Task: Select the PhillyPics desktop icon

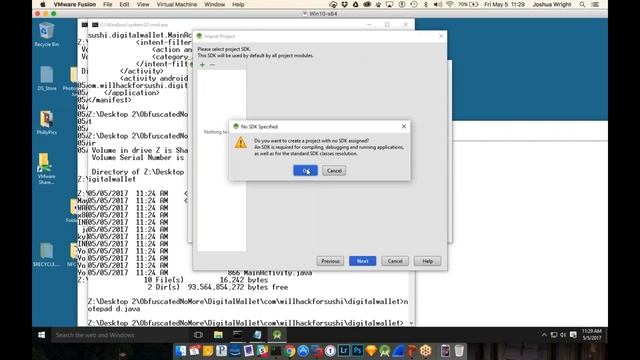Action: click(46, 122)
